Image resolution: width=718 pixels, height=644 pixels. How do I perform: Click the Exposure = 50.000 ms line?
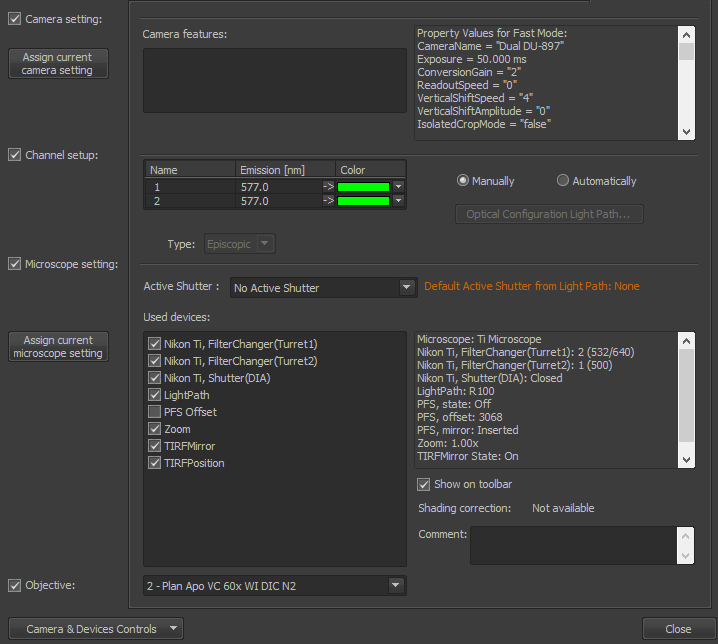click(472, 59)
